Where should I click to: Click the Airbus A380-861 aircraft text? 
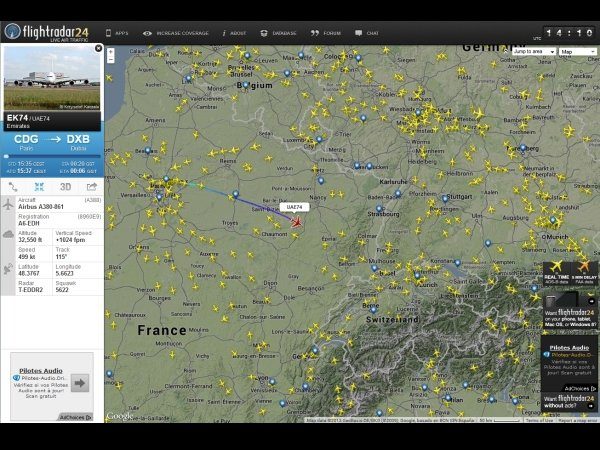click(x=41, y=207)
